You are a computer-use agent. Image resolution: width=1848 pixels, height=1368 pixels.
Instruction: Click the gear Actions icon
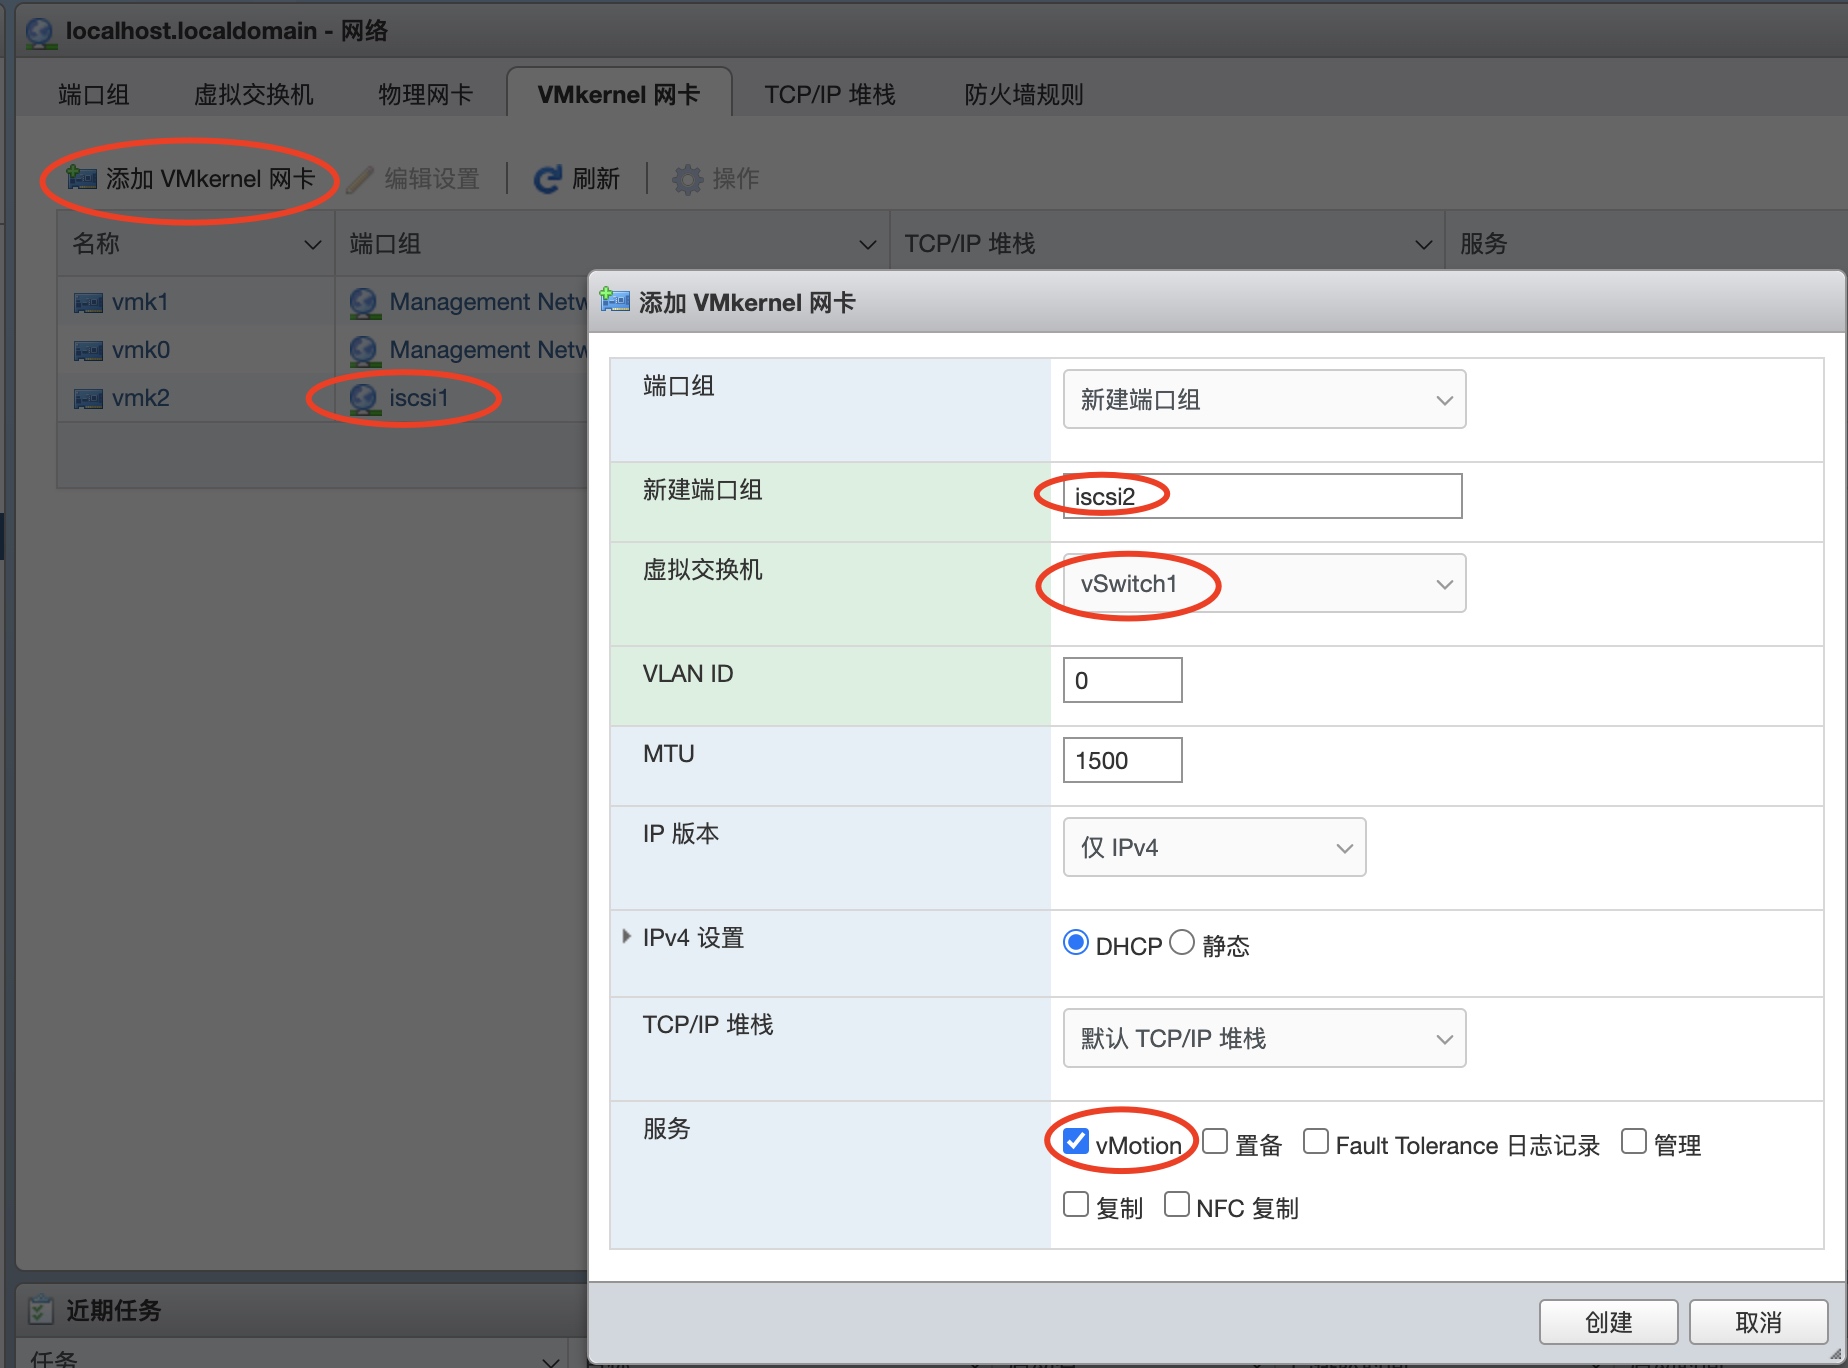click(x=687, y=179)
